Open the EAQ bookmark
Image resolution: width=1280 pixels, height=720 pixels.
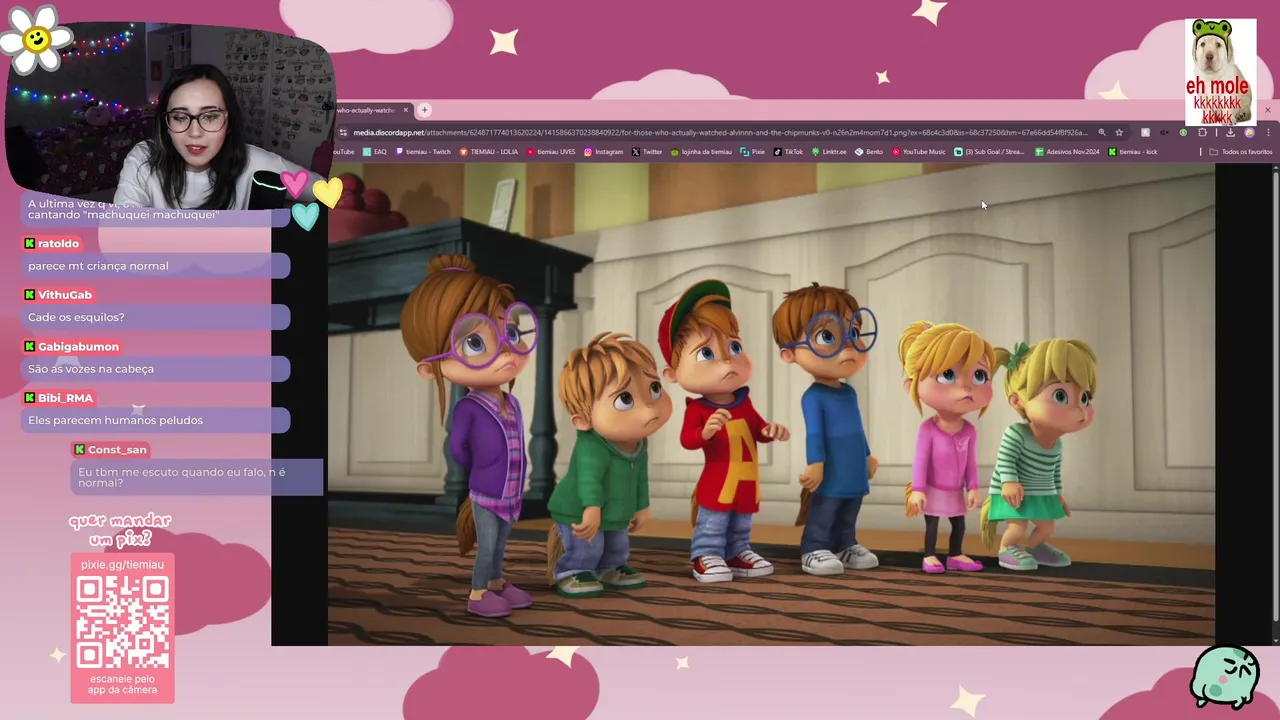375,152
